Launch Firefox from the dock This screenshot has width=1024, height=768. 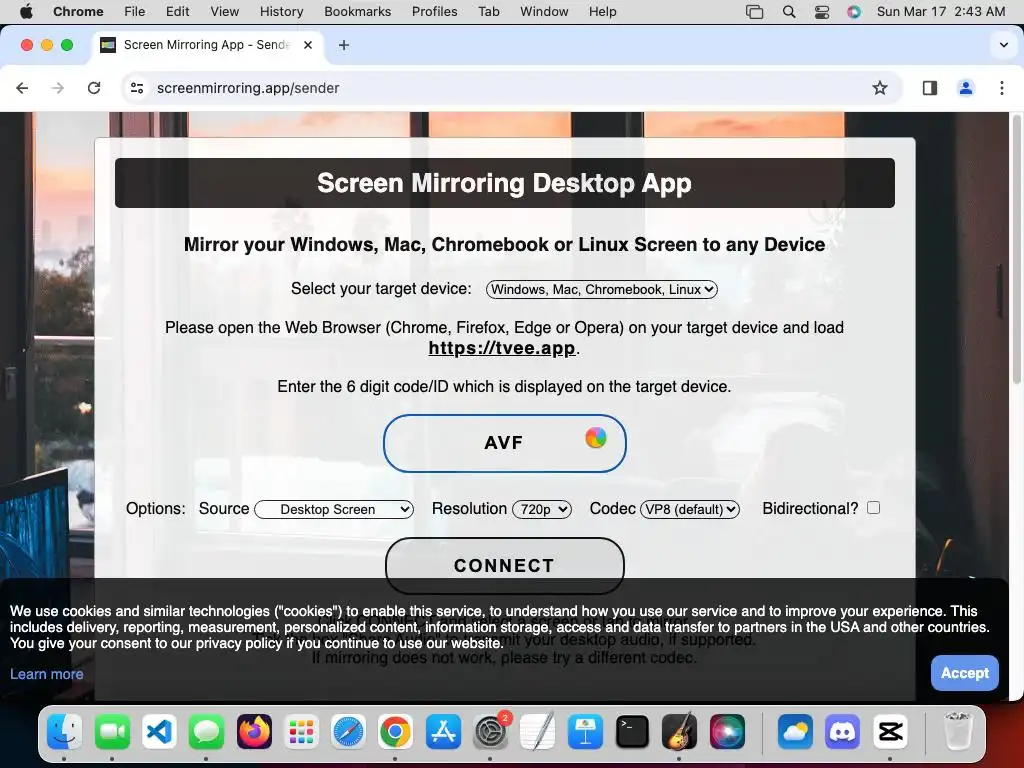coord(254,731)
